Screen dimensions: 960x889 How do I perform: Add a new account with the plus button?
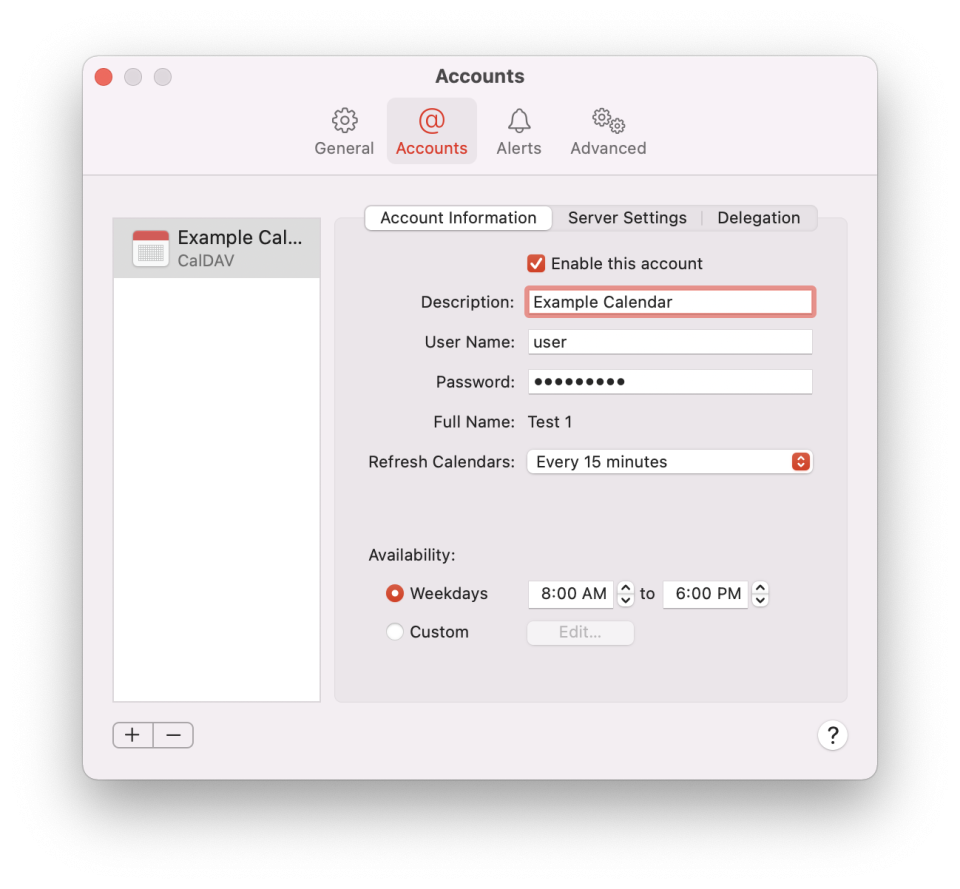coord(132,734)
